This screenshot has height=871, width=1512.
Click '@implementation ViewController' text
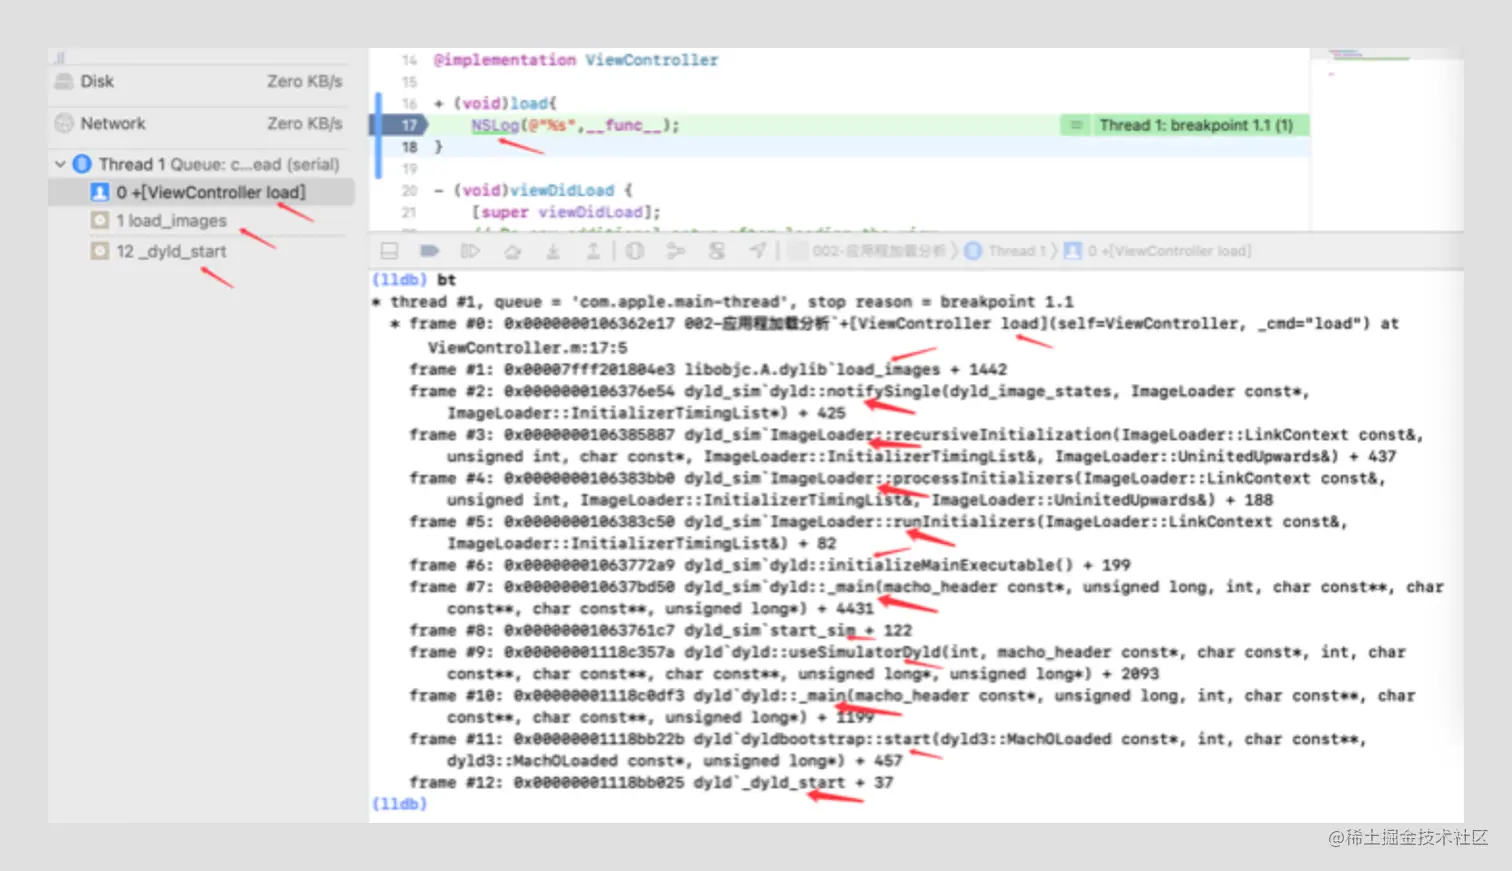tap(575, 60)
